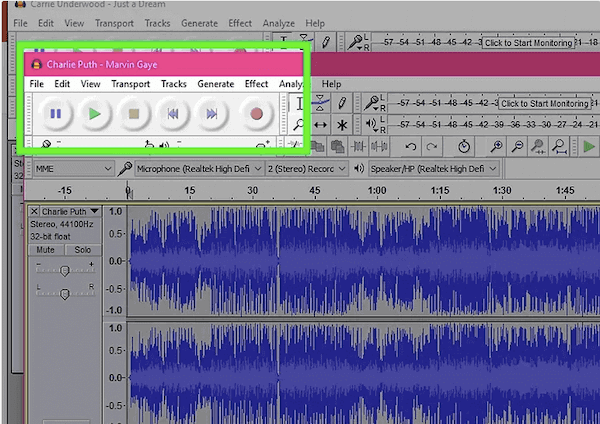Click the Redo arrow icon
Viewport: 600px width, 424px height.
432,147
